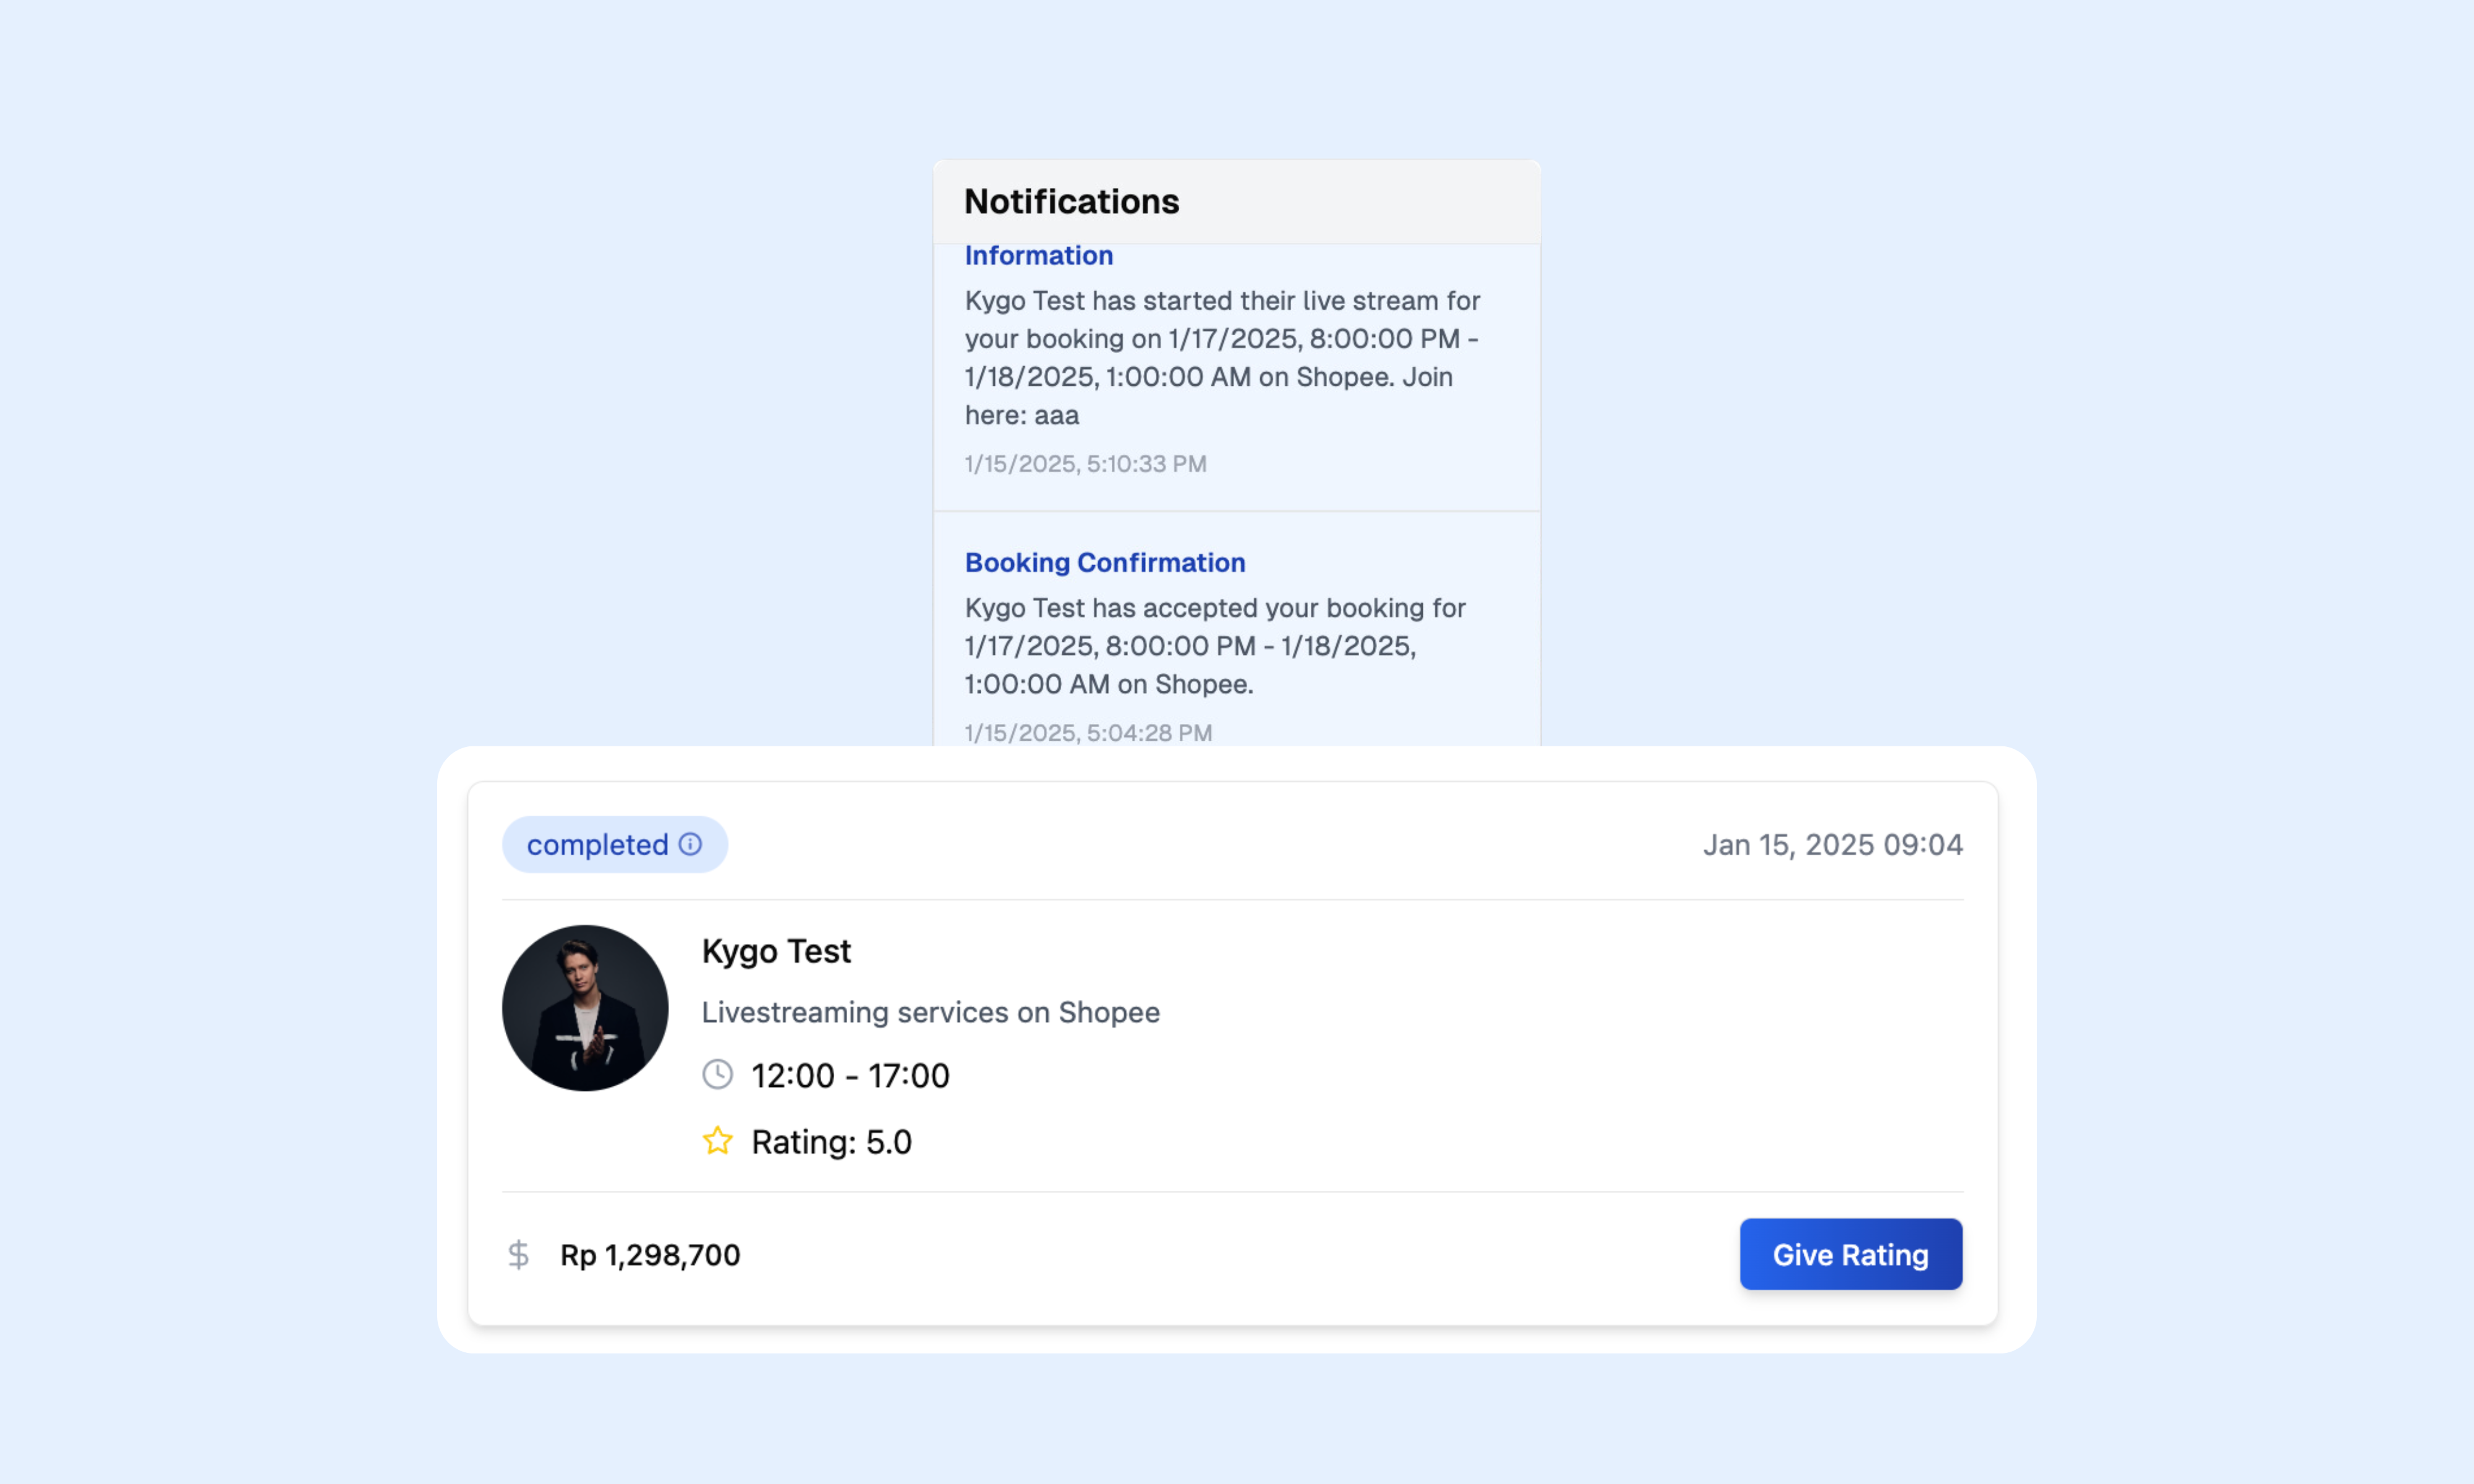Open the Booking Confirmation notification title
The width and height of the screenshot is (2474, 1484).
coord(1105,563)
